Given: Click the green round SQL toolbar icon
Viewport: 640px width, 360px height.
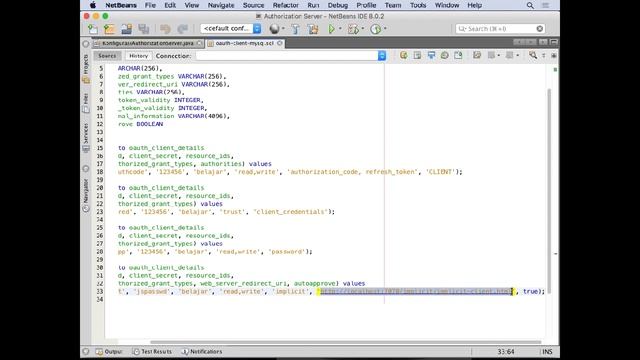Looking at the screenshot, I should [x=444, y=55].
